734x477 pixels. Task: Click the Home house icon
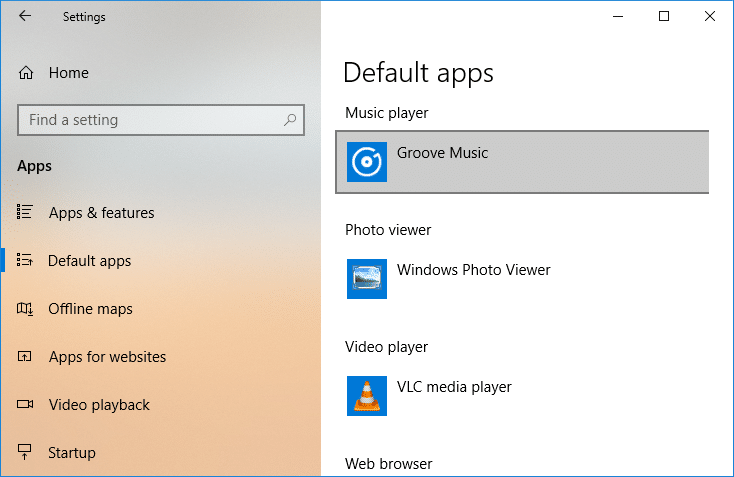(26, 73)
